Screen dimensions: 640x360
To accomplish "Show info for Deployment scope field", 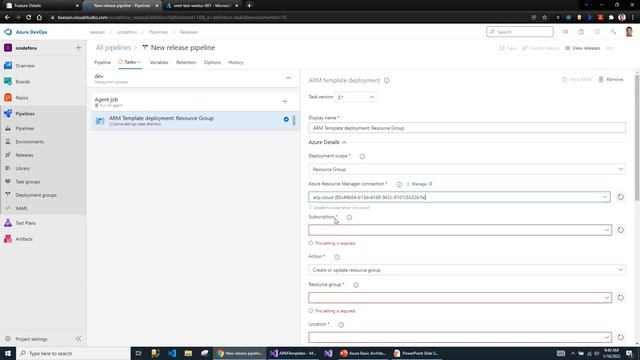I will (362, 156).
